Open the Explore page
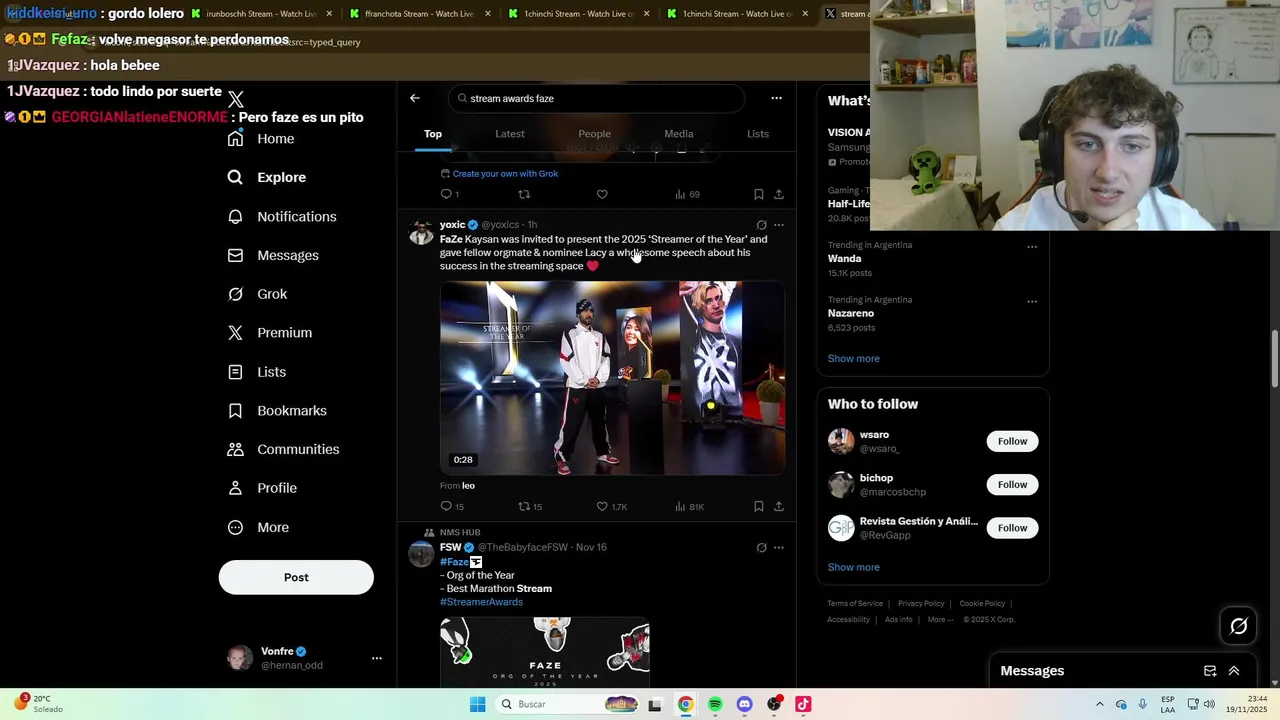The width and height of the screenshot is (1280, 720). coord(267,177)
